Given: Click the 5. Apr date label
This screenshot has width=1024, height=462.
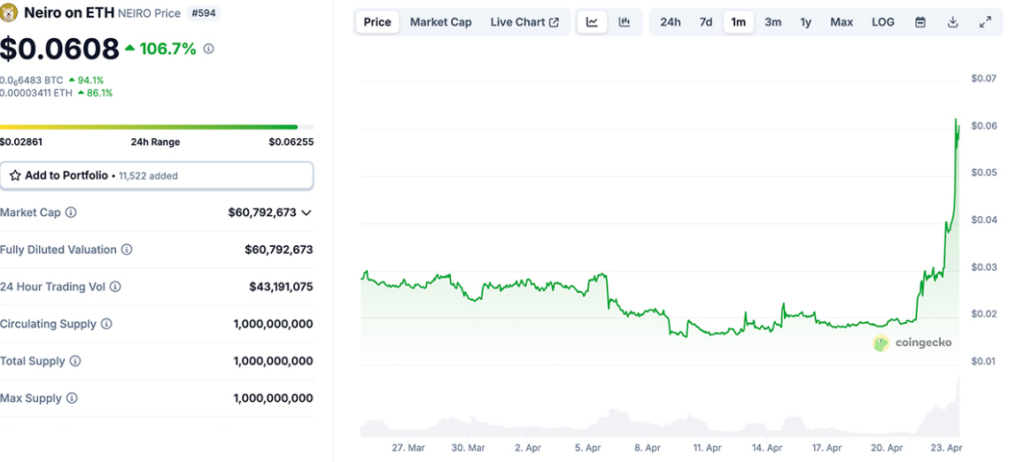Looking at the screenshot, I should (588, 448).
